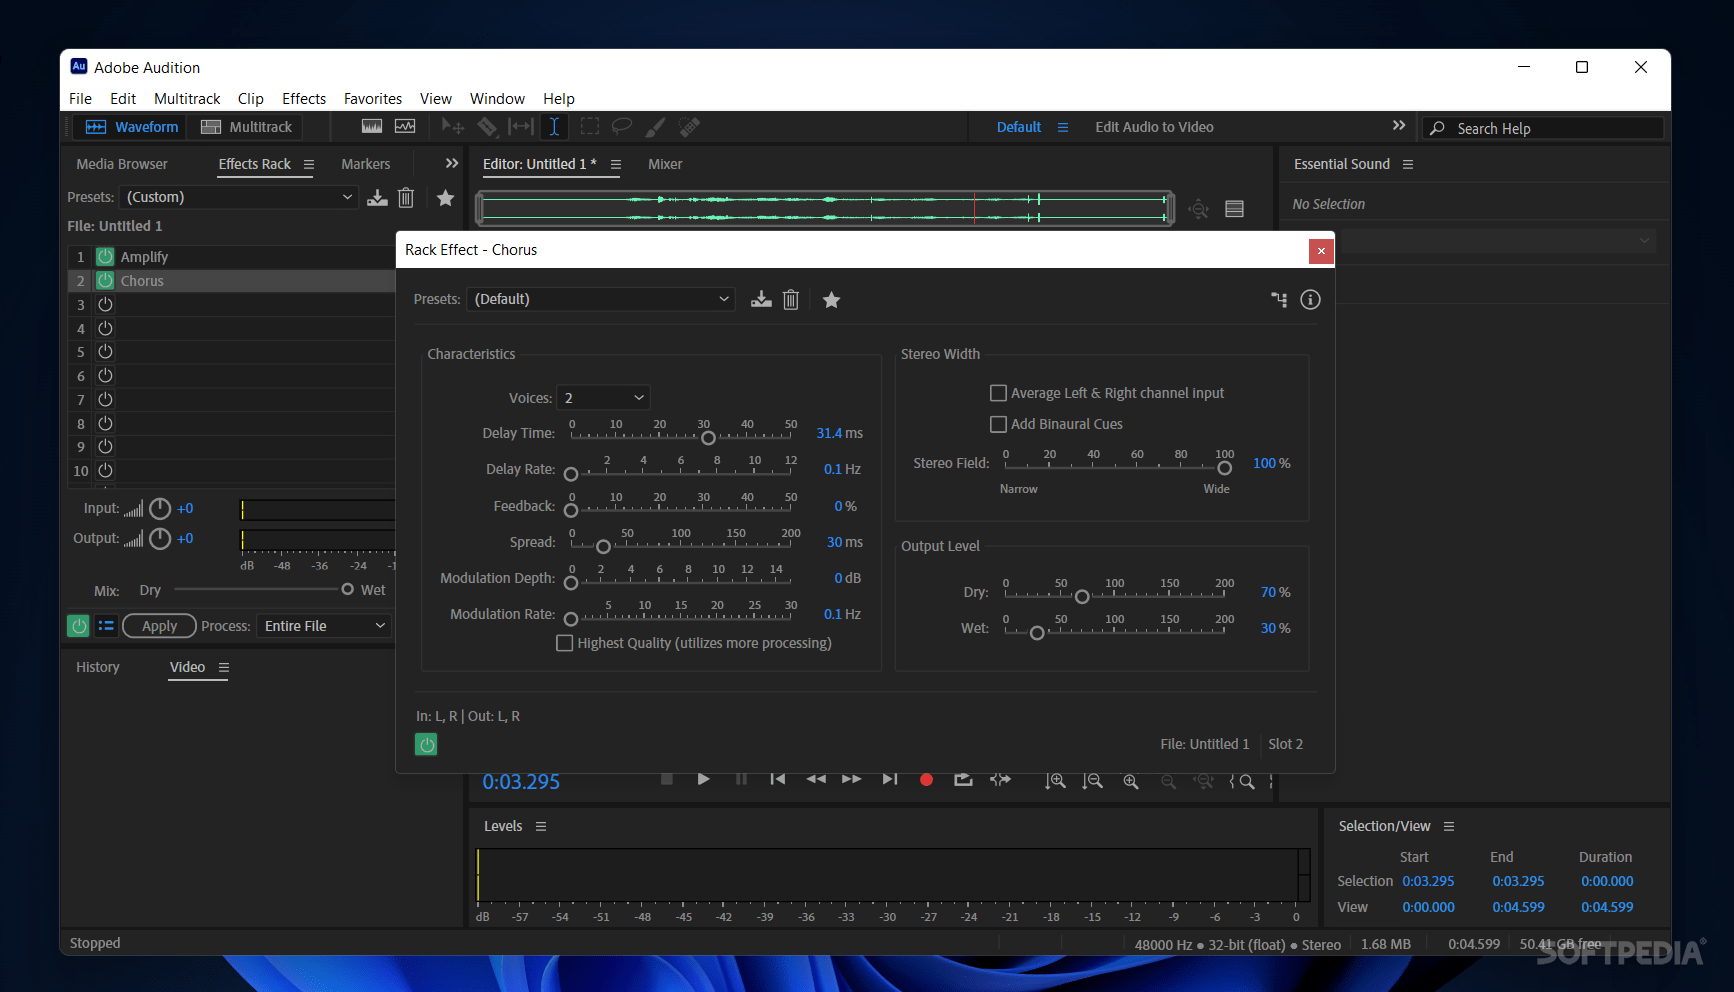Select the Lasso Selection tool
This screenshot has height=992, width=1734.
pyautogui.click(x=622, y=127)
